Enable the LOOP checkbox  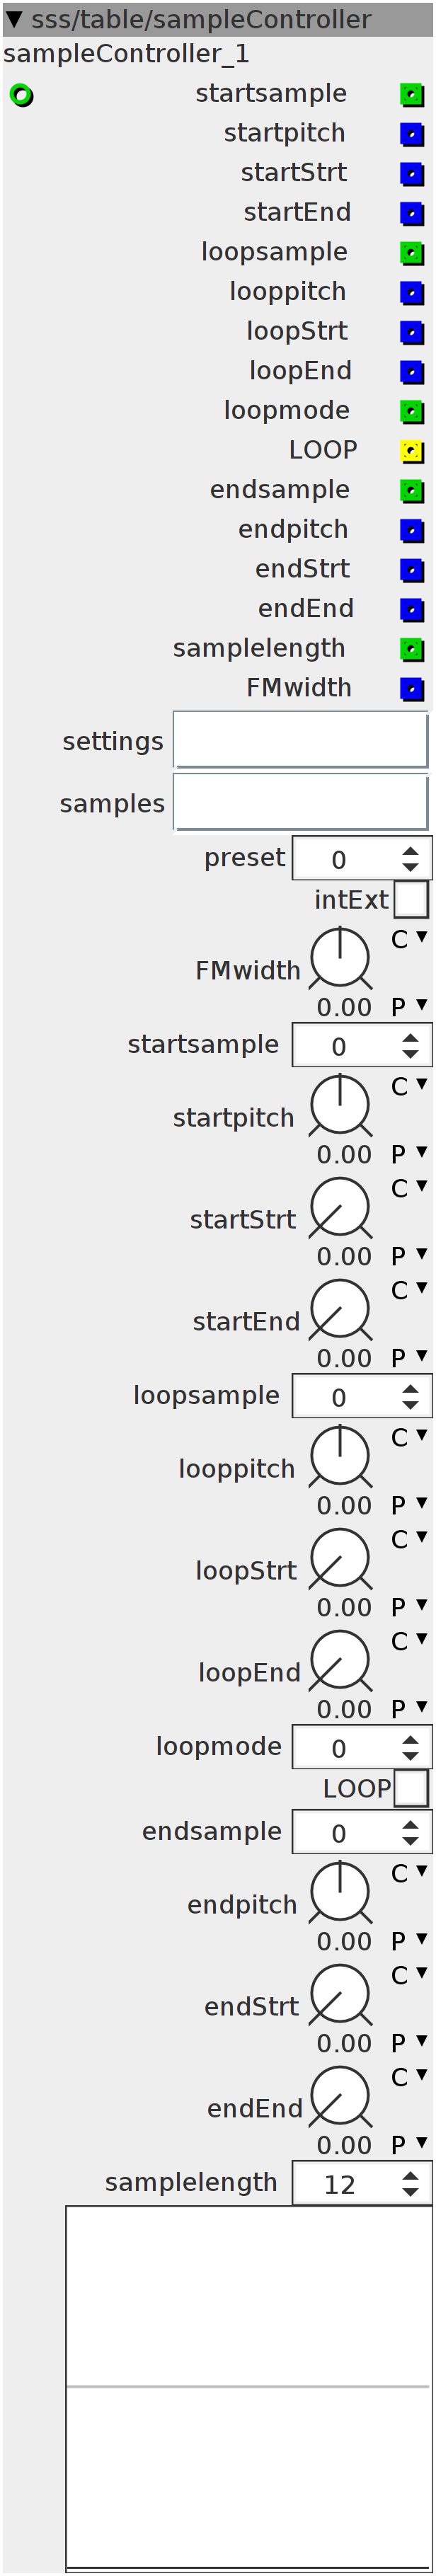point(411,1787)
